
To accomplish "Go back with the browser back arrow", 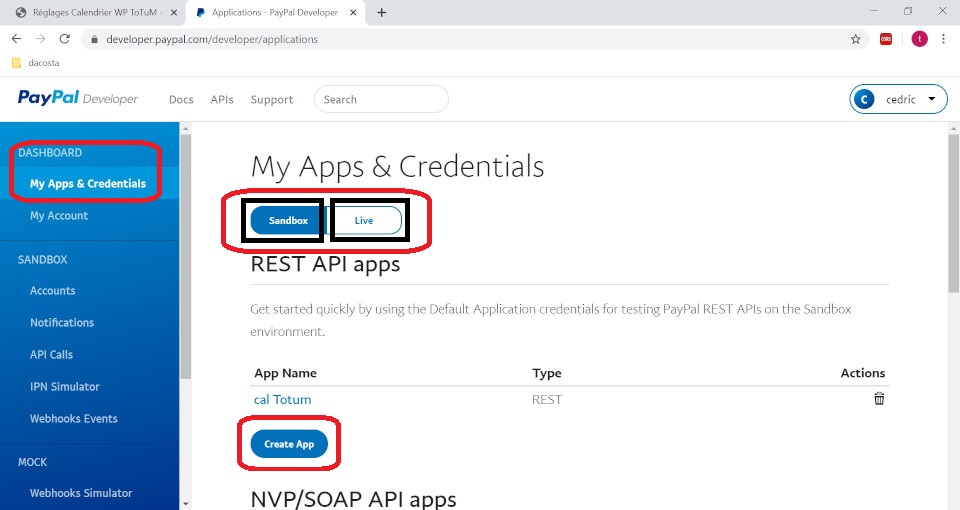I will 16,39.
